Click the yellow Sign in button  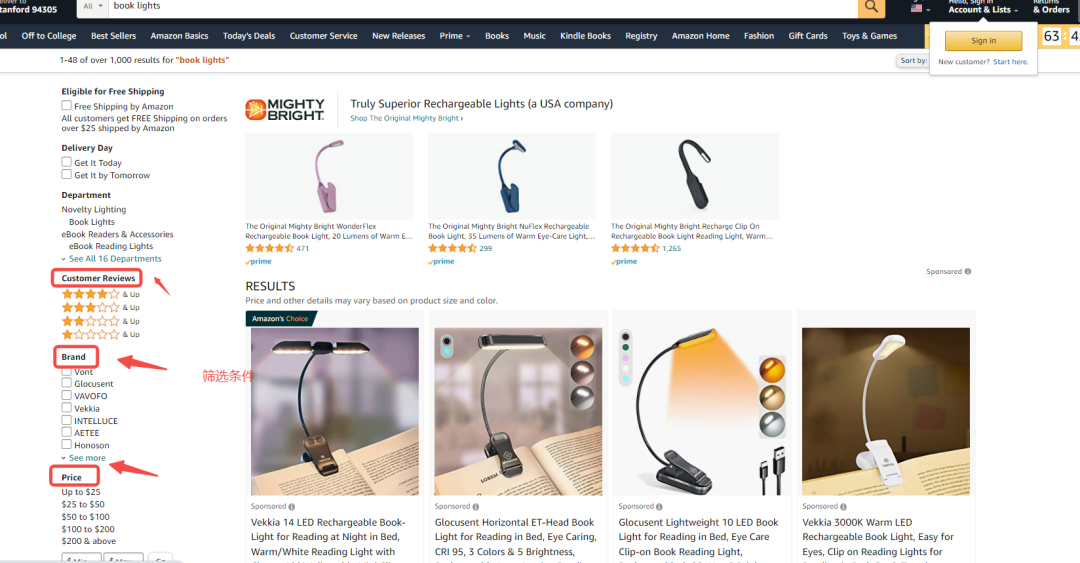[983, 41]
